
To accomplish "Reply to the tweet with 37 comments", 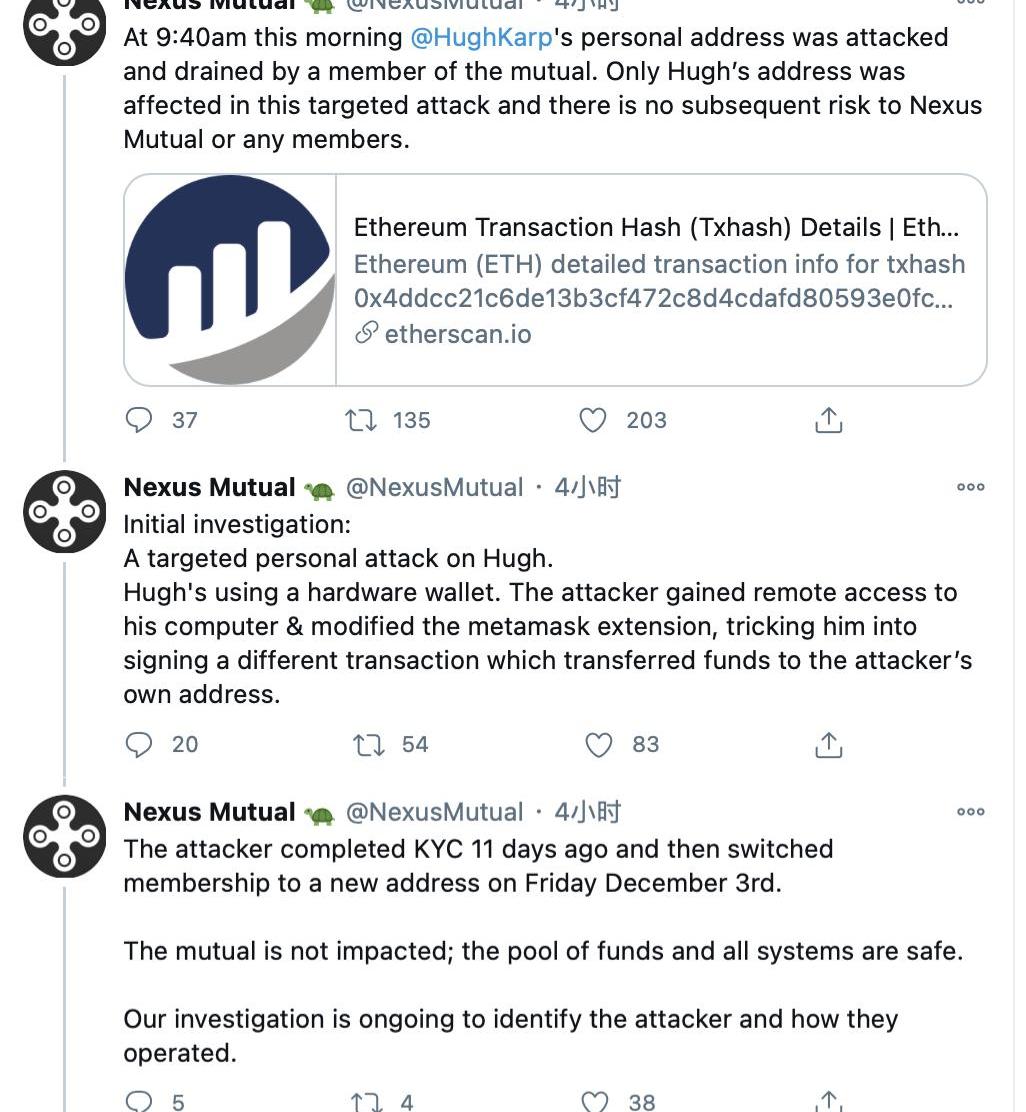I will click(x=139, y=420).
